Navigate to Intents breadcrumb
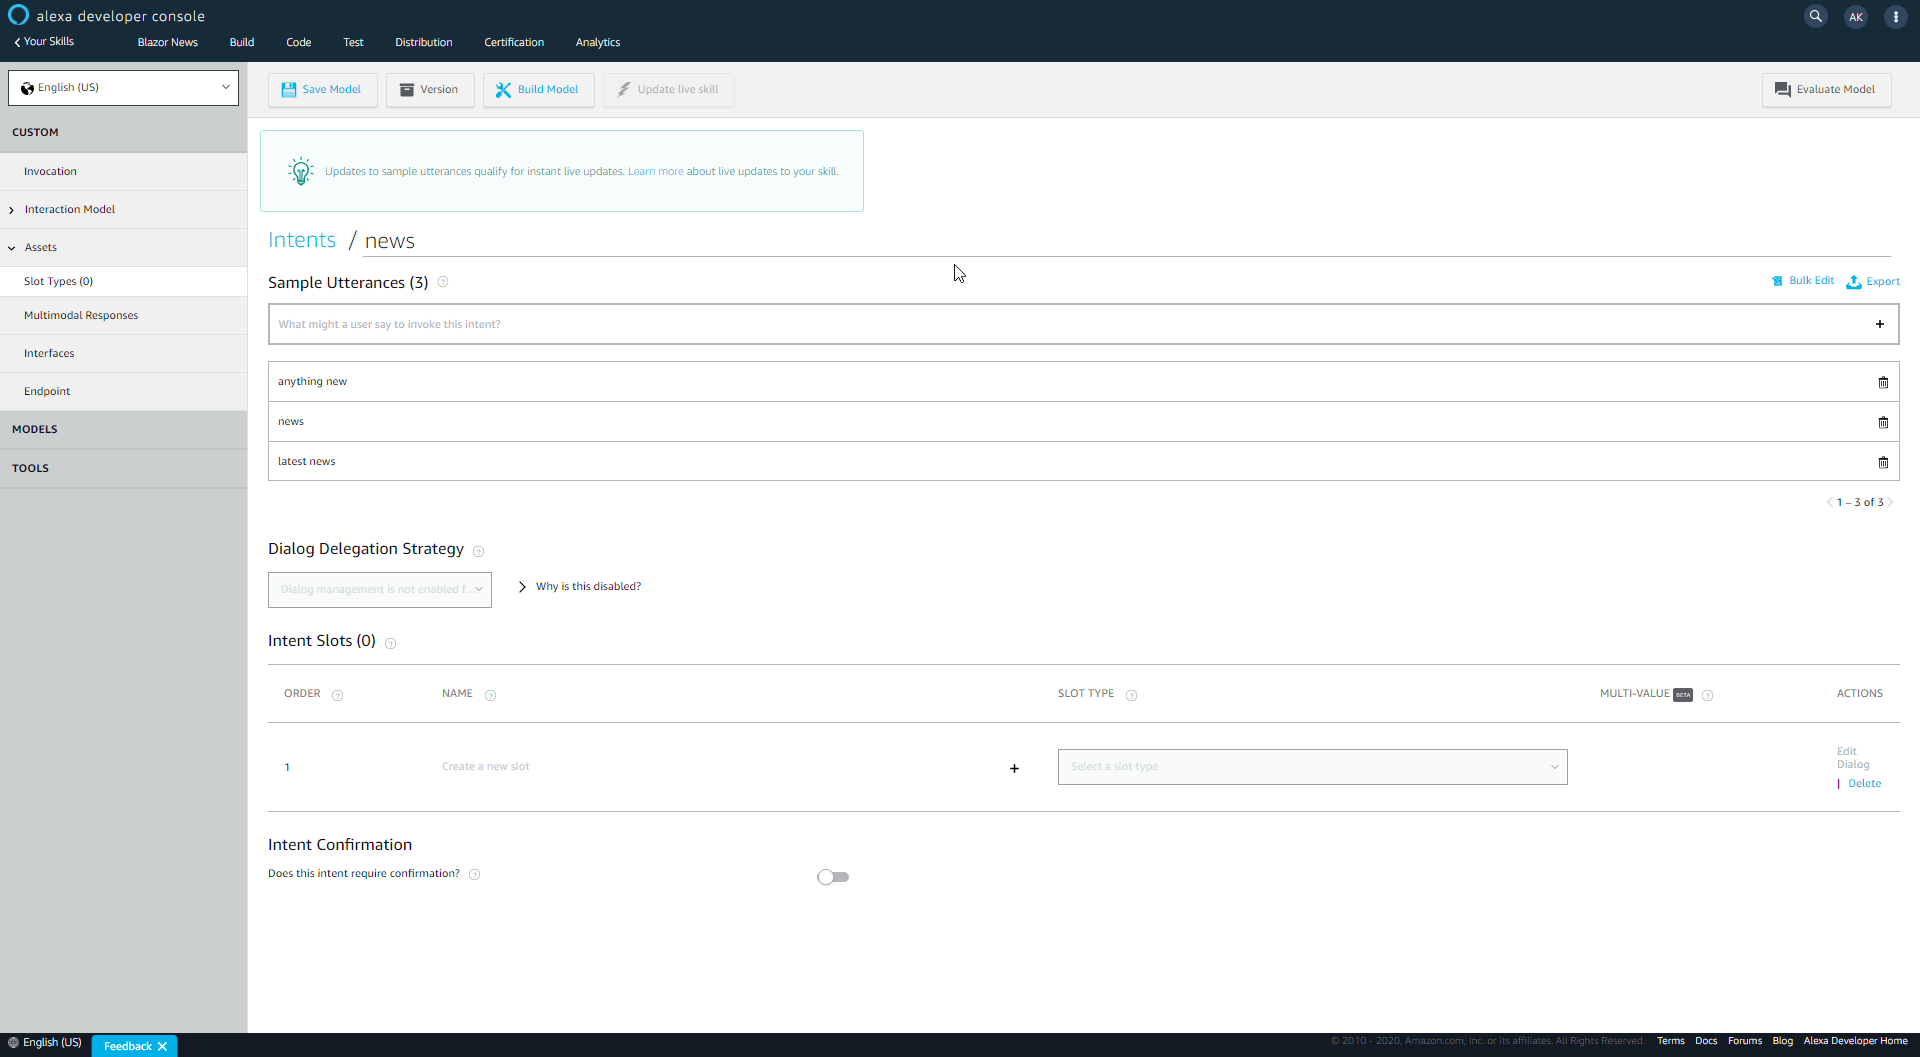The image size is (1920, 1057). 302,240
